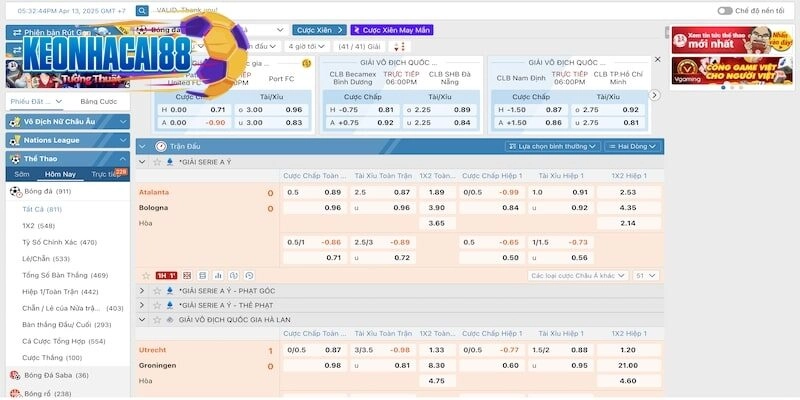Click the favorite star beside Giải Serie A Ý
The width and height of the screenshot is (800, 400).
158,161
